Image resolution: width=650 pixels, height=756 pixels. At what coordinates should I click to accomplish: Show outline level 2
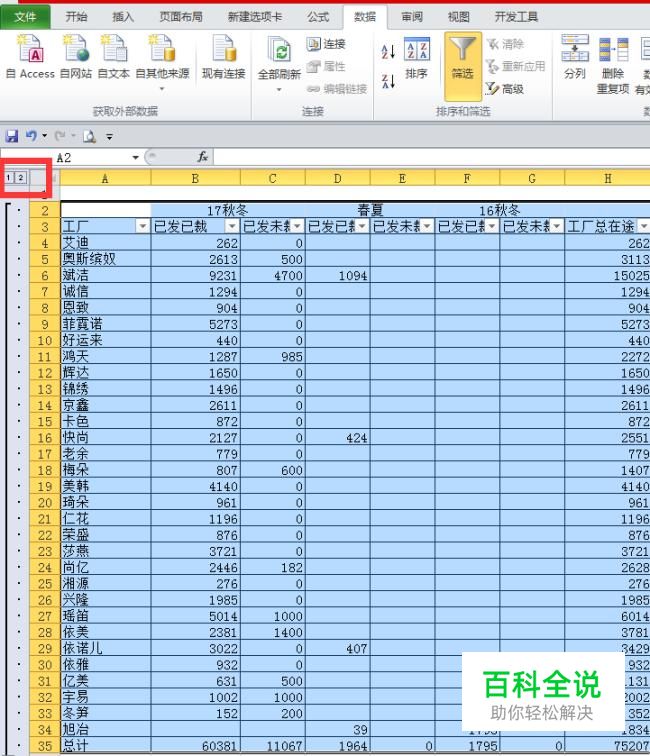point(20,178)
